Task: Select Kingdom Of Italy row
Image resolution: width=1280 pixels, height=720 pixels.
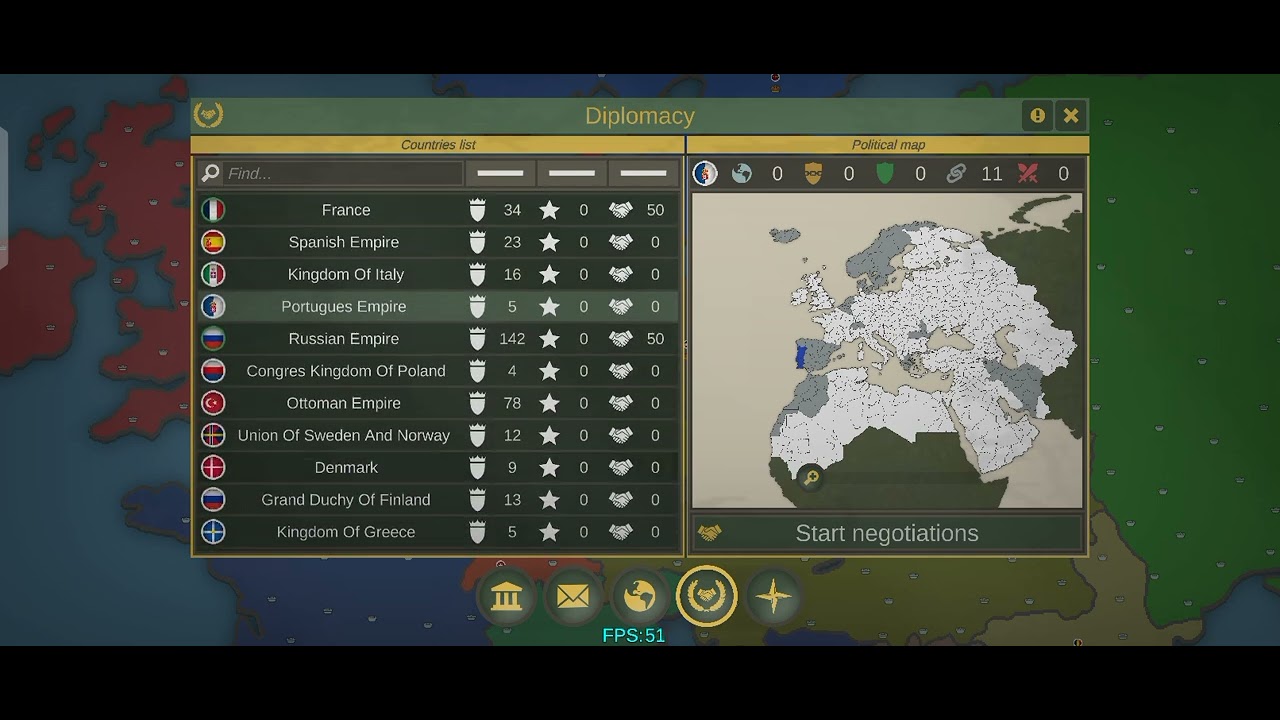Action: tap(438, 274)
